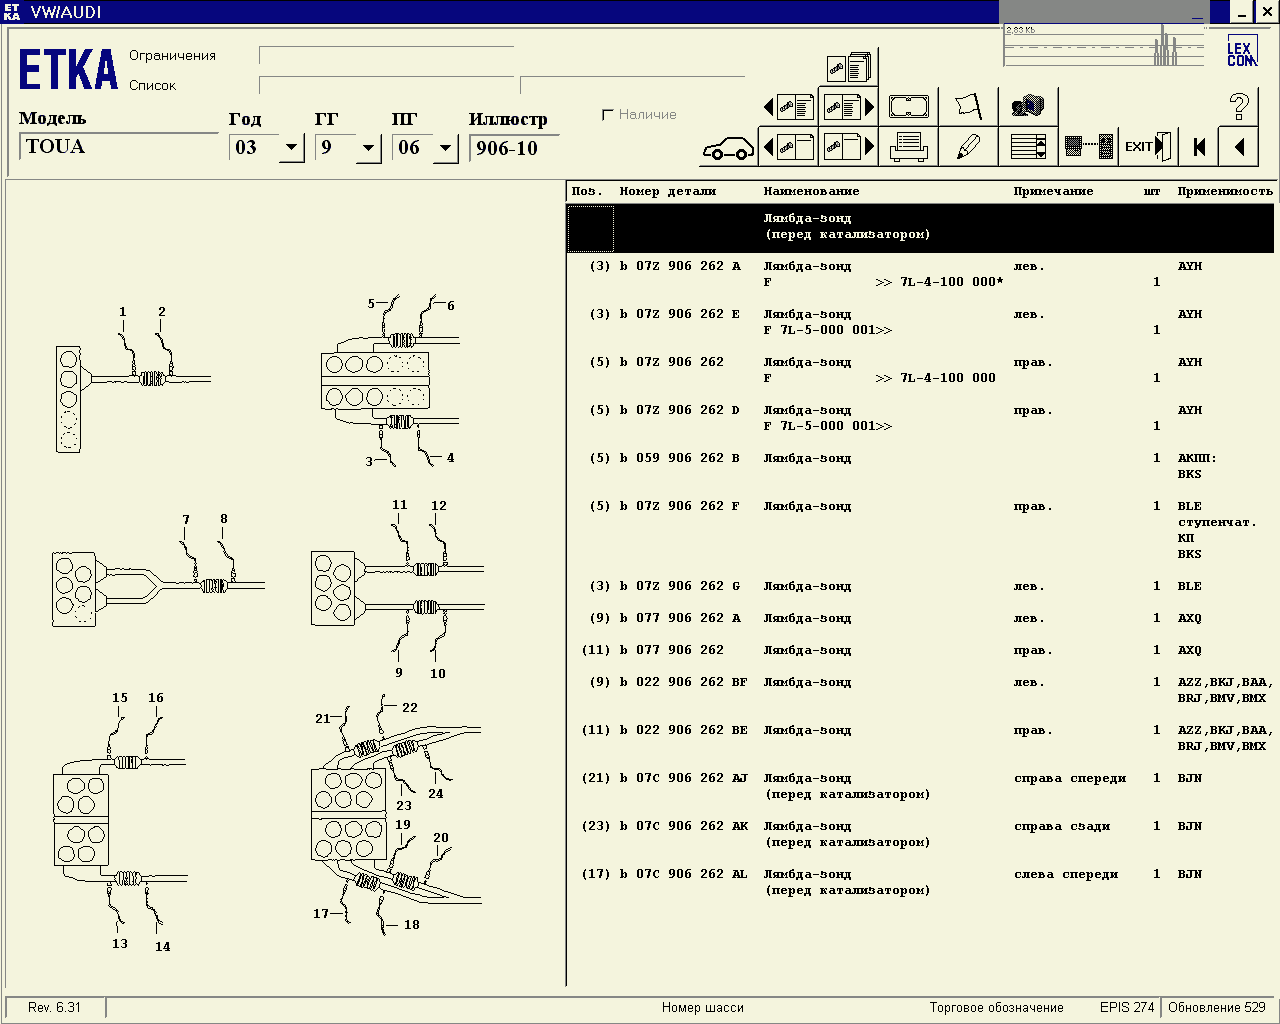Click the flag icon in the toolbar

click(968, 106)
